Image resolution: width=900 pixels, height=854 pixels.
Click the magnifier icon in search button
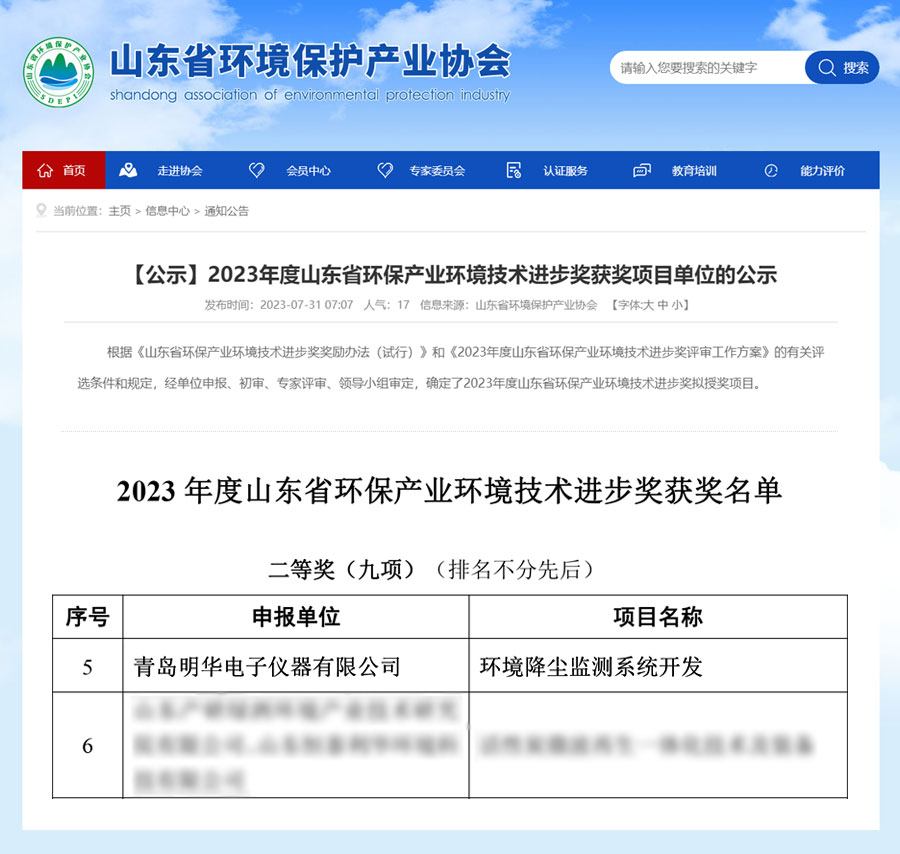(x=827, y=68)
